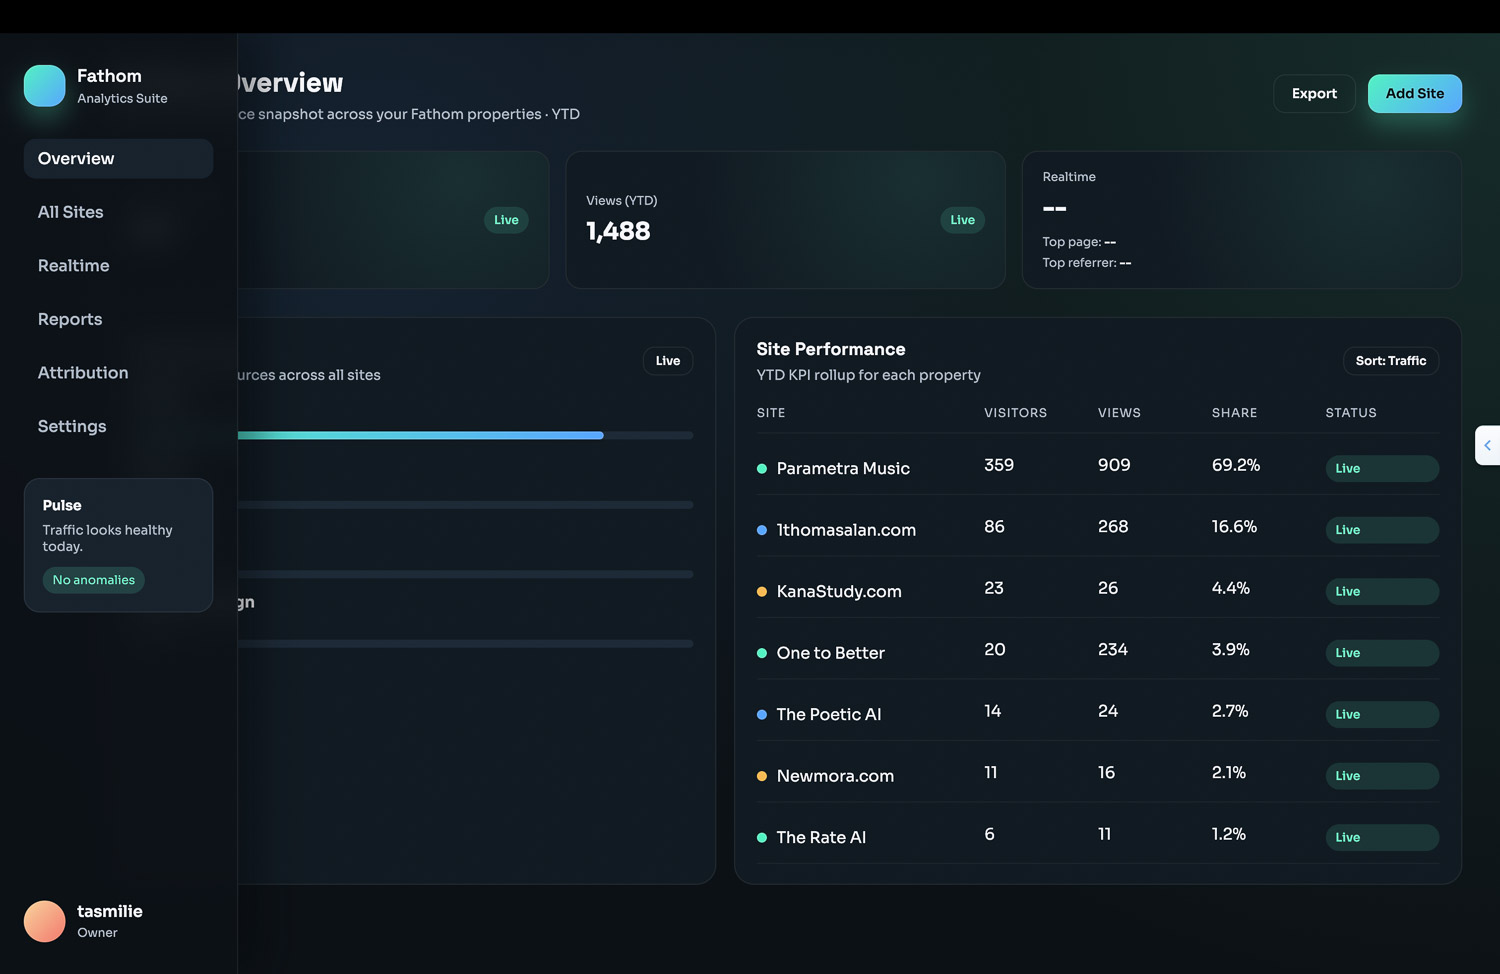Click the No anomalies badge in Pulse

coord(94,580)
